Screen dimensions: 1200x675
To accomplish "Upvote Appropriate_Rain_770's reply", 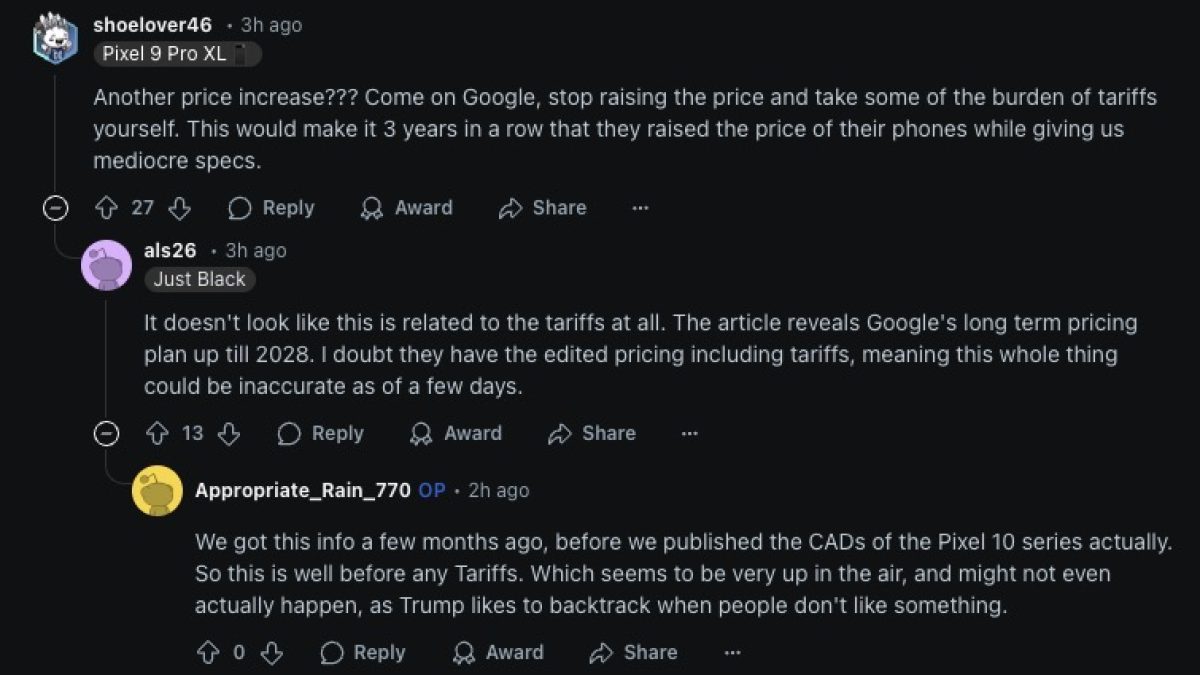I will point(208,653).
